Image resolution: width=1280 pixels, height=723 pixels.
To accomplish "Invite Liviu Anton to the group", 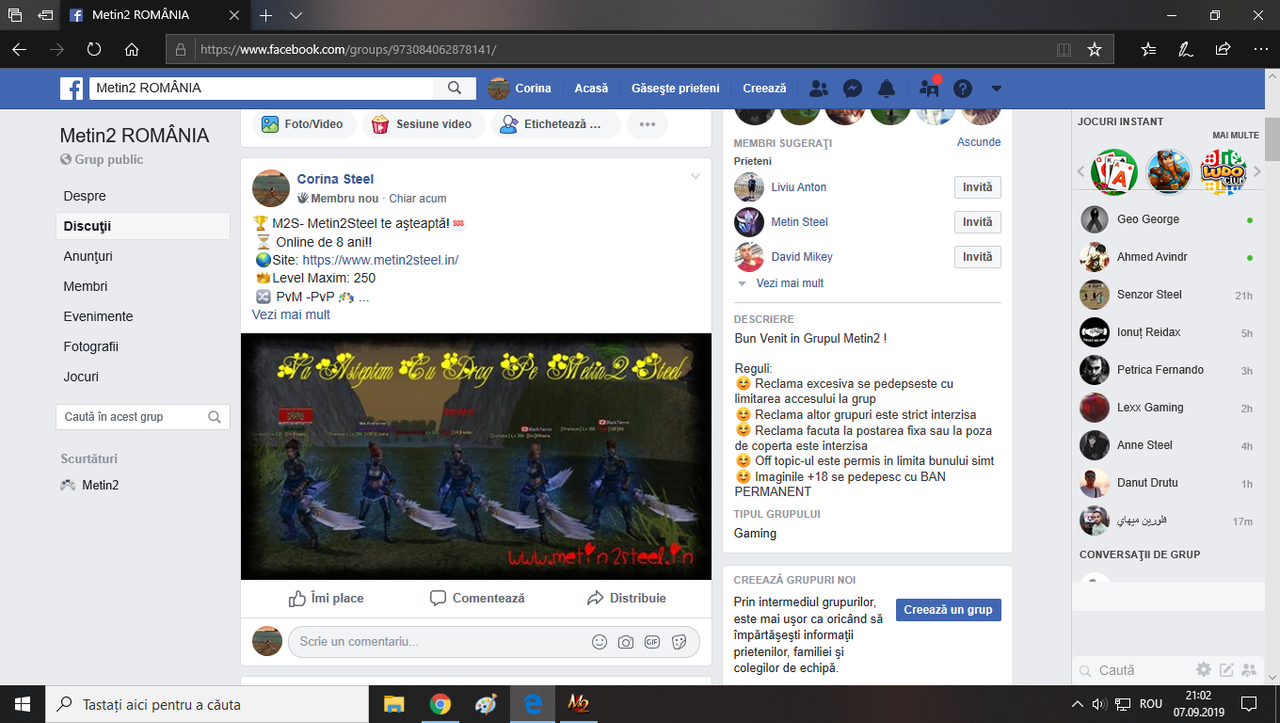I will click(x=977, y=187).
